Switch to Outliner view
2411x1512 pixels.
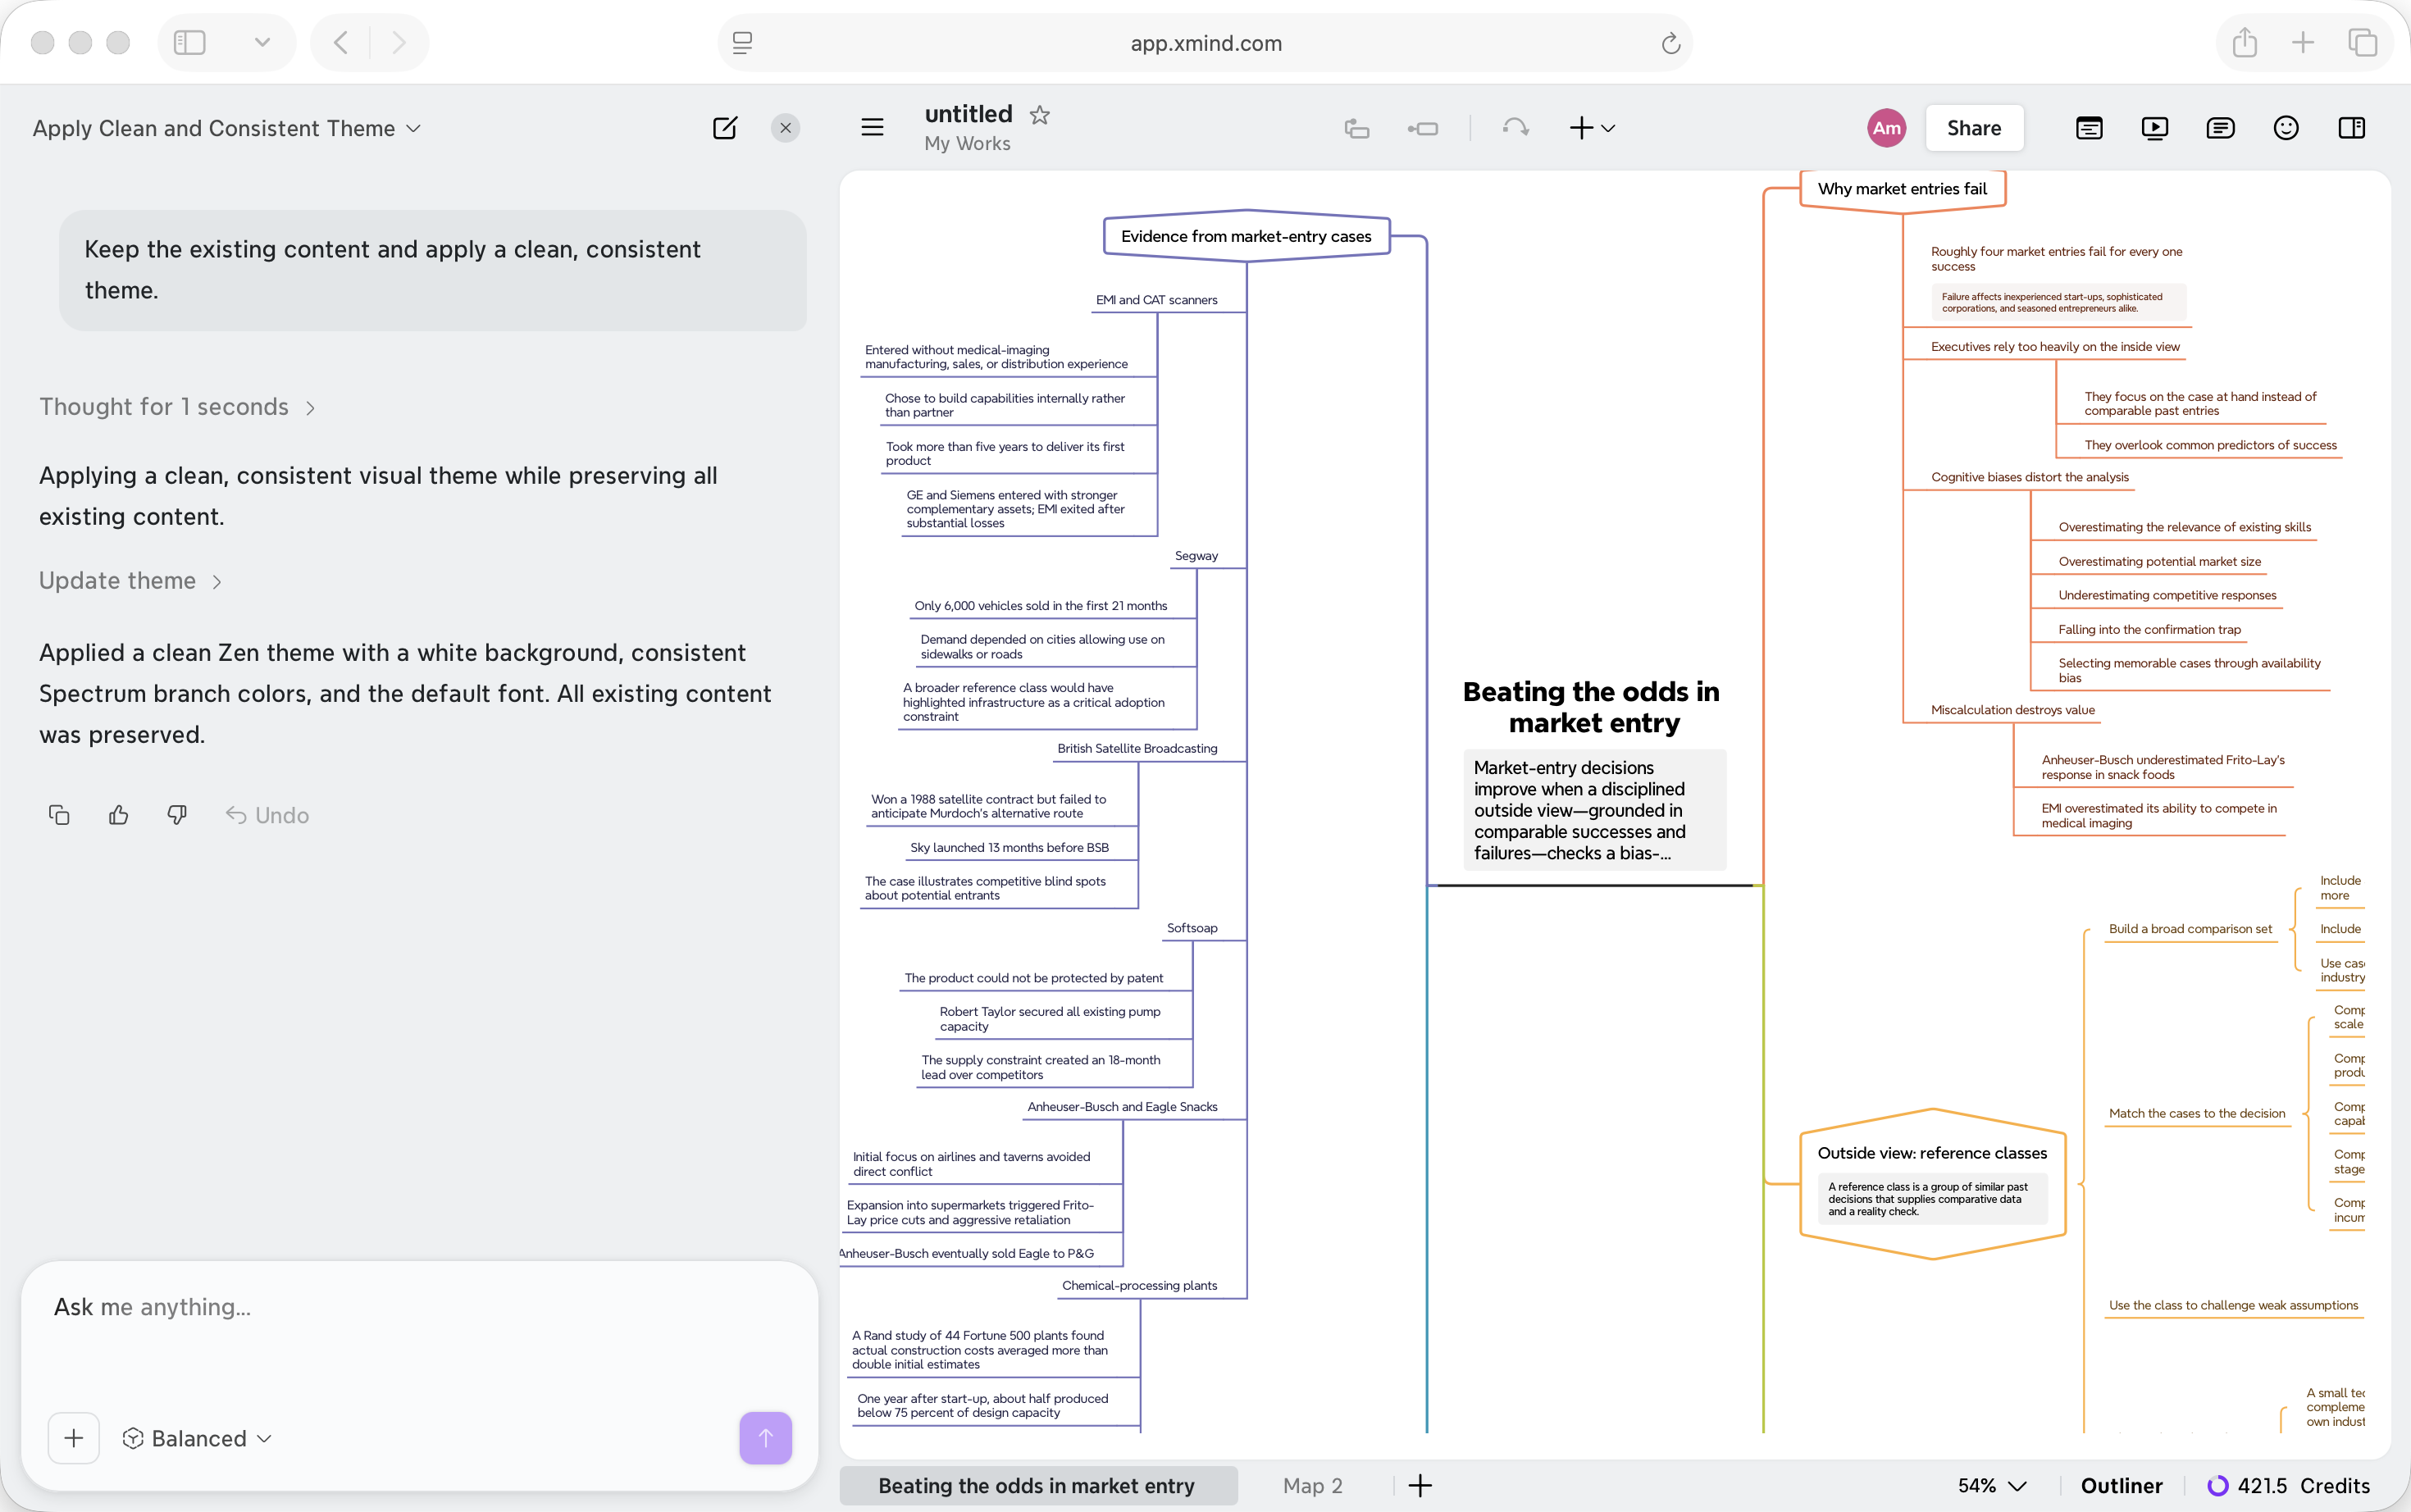(x=2121, y=1486)
